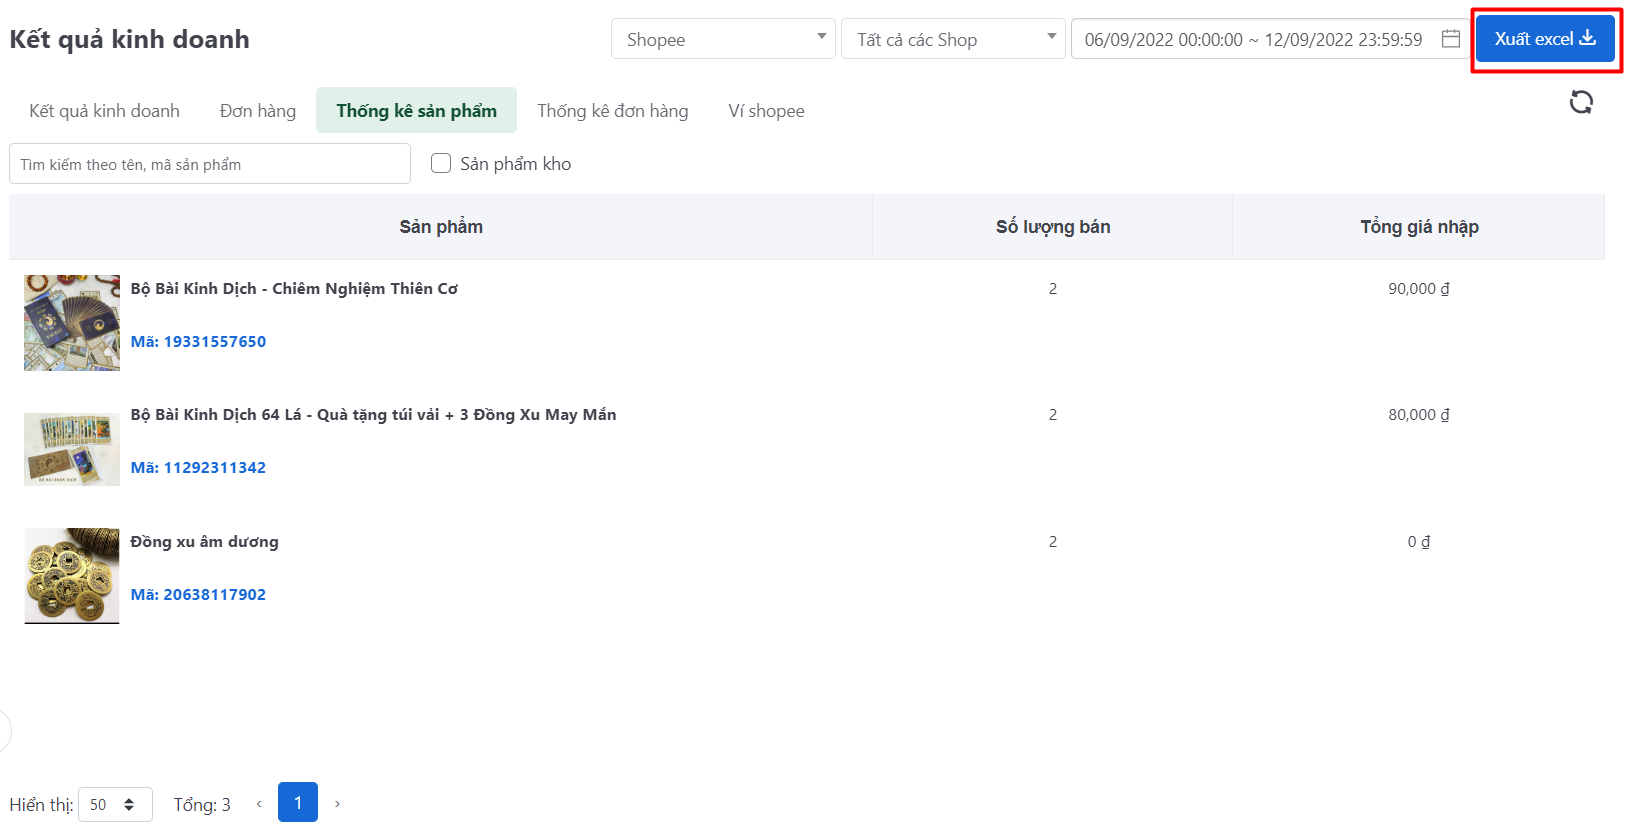
Task: Switch to the Ví shopee tab
Action: click(766, 111)
